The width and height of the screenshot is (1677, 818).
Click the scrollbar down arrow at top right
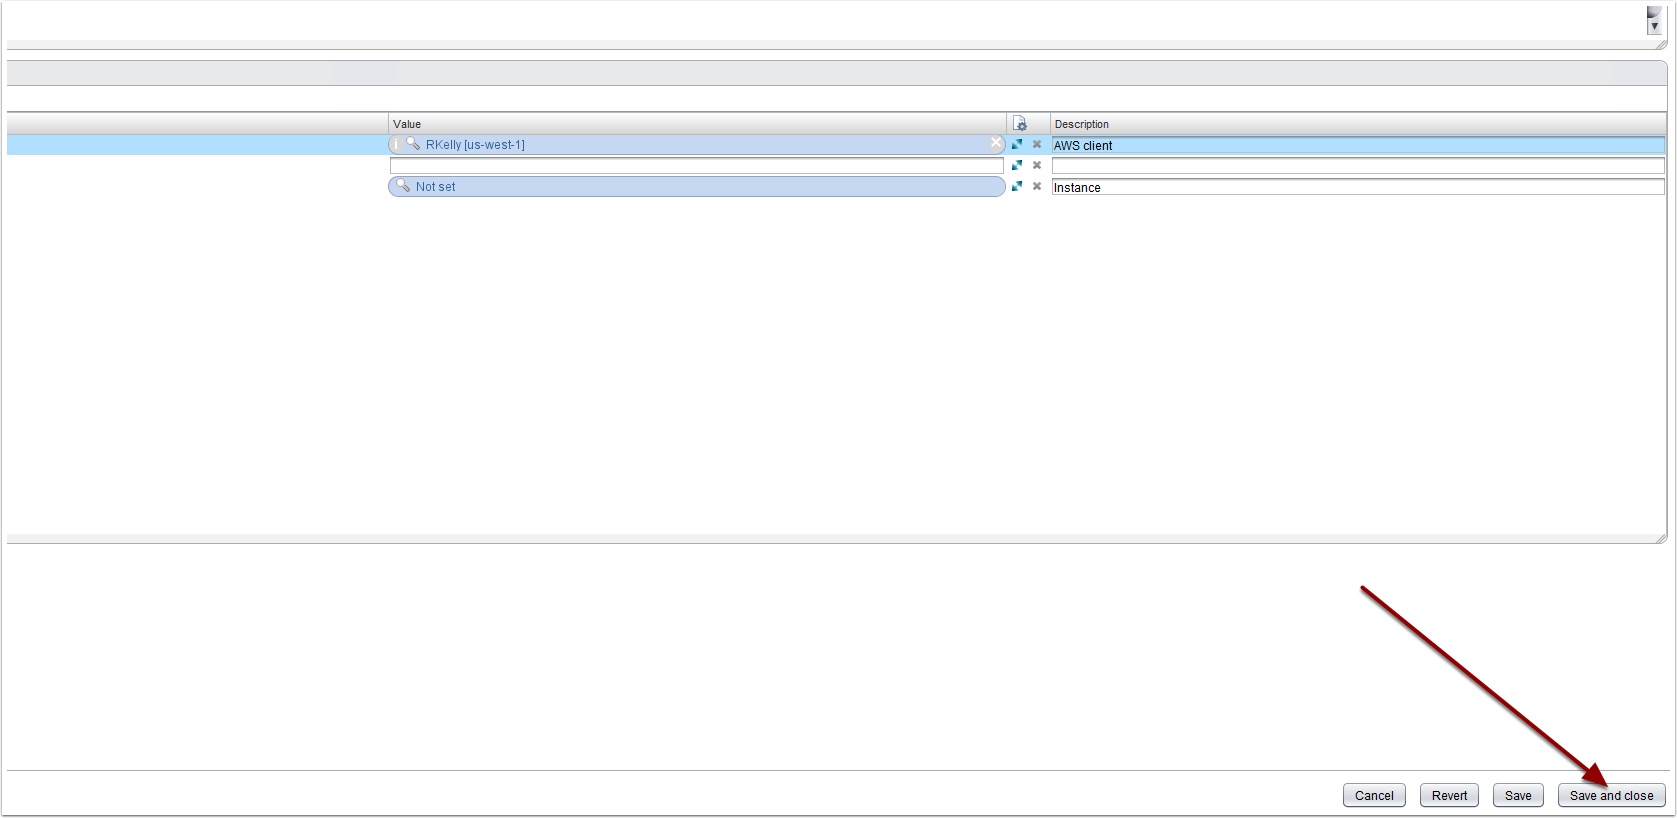click(x=1654, y=26)
